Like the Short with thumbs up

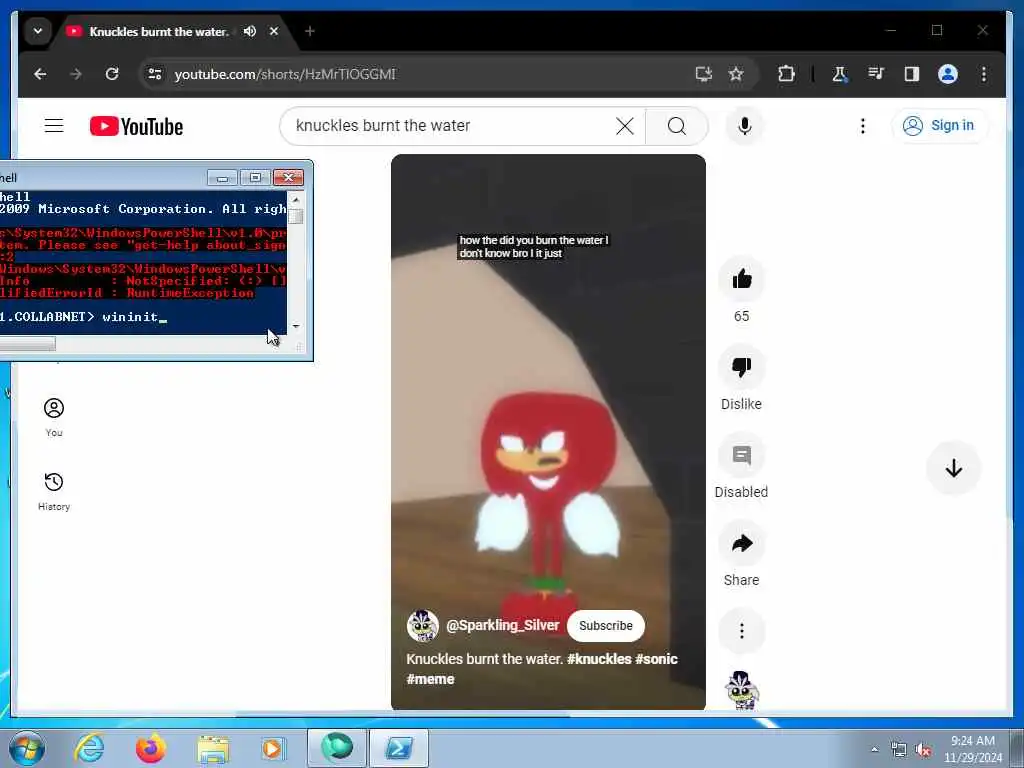point(741,280)
